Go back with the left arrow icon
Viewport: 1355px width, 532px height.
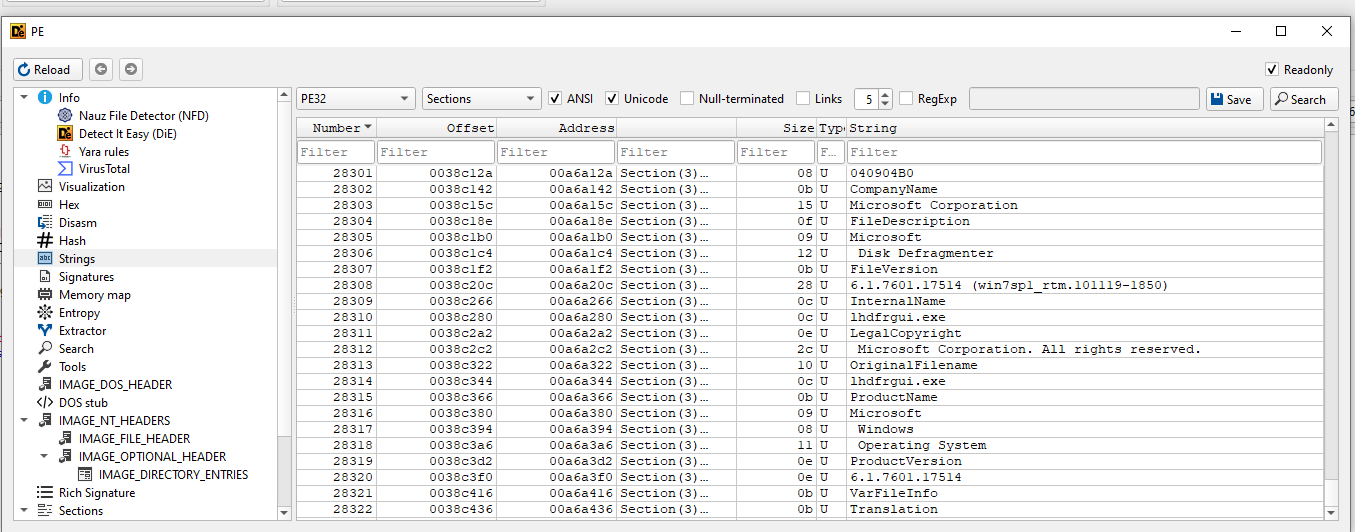(101, 69)
